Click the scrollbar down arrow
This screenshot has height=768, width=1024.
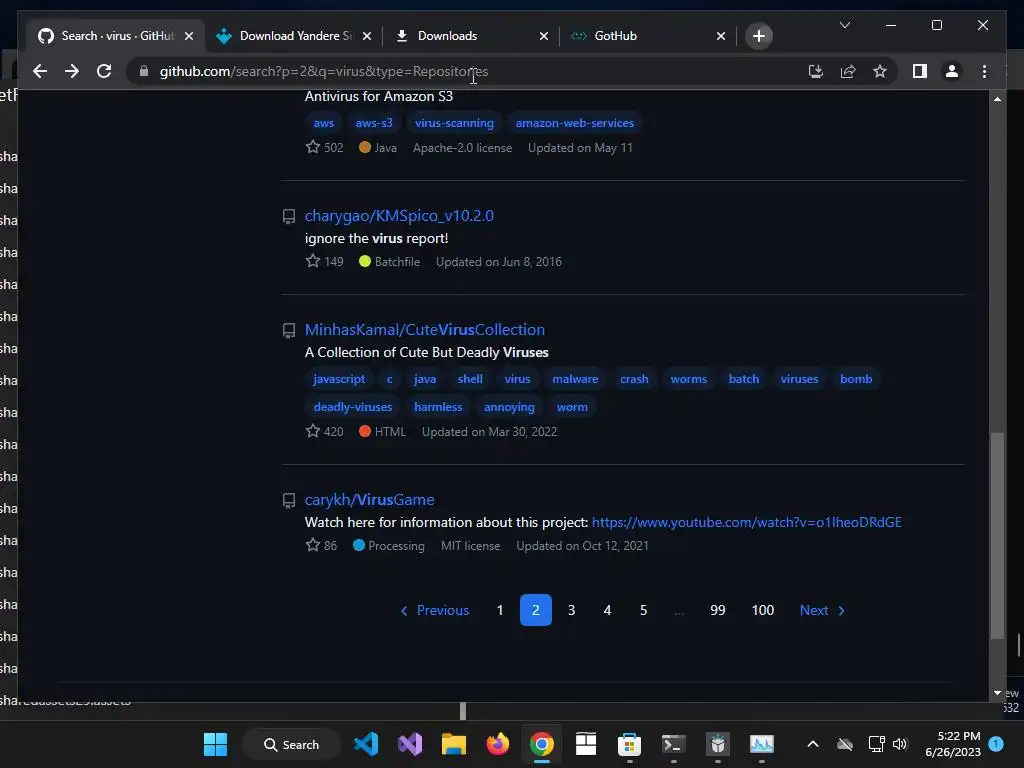coord(997,692)
